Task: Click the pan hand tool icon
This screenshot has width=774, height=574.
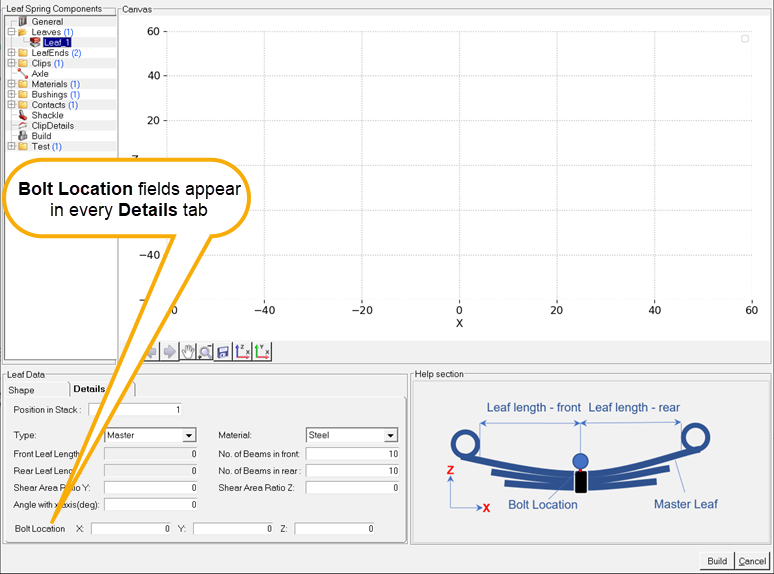Action: coord(187,352)
